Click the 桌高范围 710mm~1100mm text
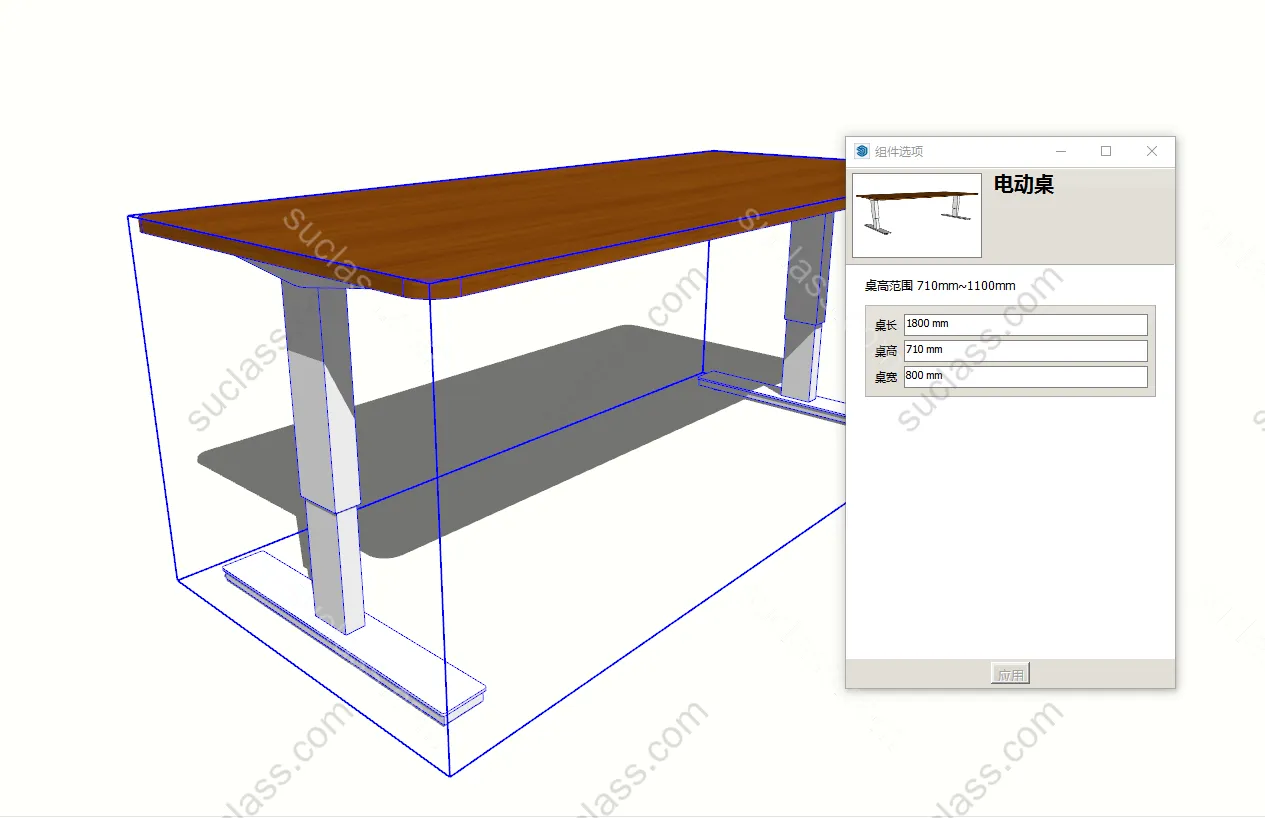 click(940, 286)
